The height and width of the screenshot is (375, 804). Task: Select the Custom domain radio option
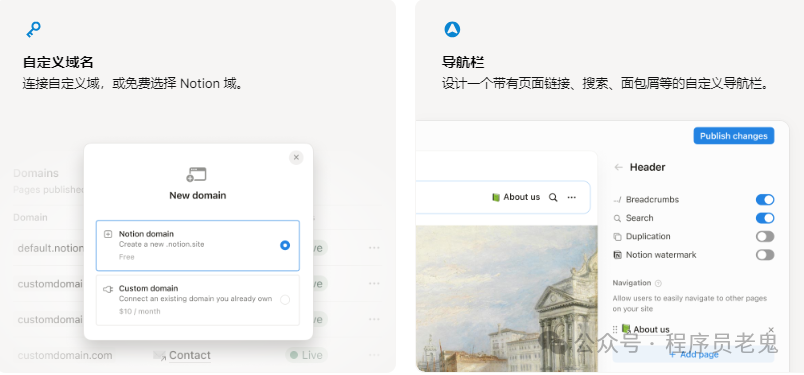[x=285, y=300]
